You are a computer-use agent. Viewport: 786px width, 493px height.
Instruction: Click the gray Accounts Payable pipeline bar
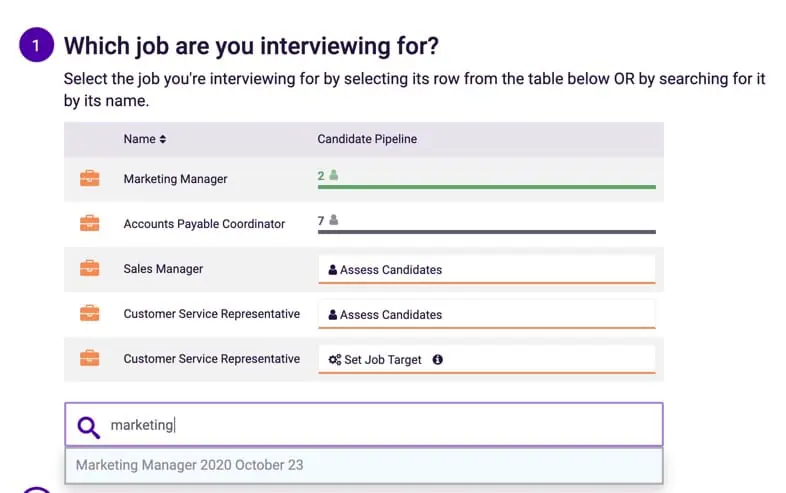[486, 232]
